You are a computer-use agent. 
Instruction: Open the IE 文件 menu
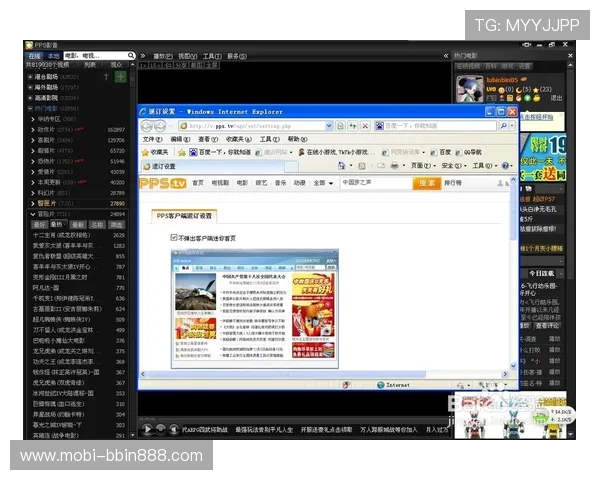tap(152, 139)
